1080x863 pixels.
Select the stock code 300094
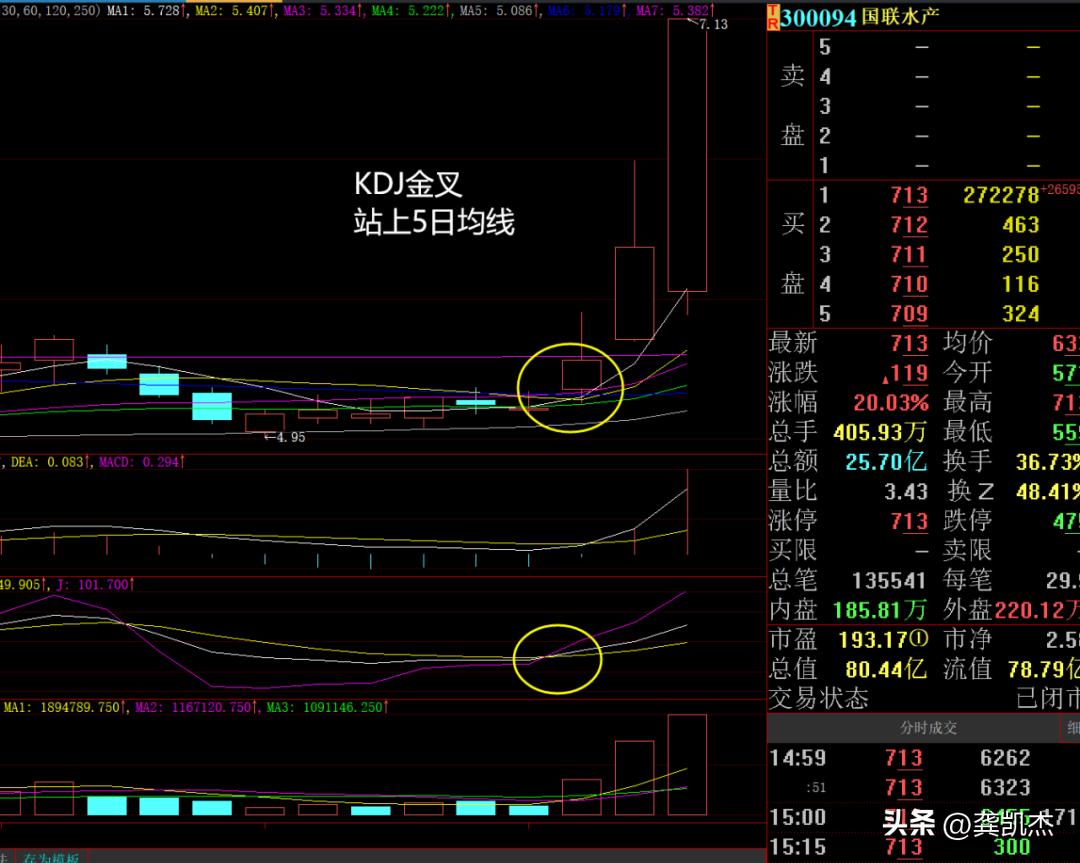pos(818,18)
